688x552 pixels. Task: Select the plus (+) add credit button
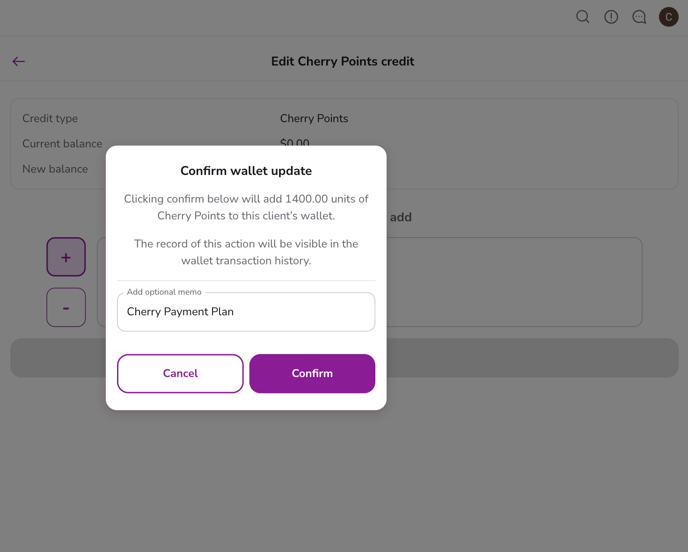point(66,257)
